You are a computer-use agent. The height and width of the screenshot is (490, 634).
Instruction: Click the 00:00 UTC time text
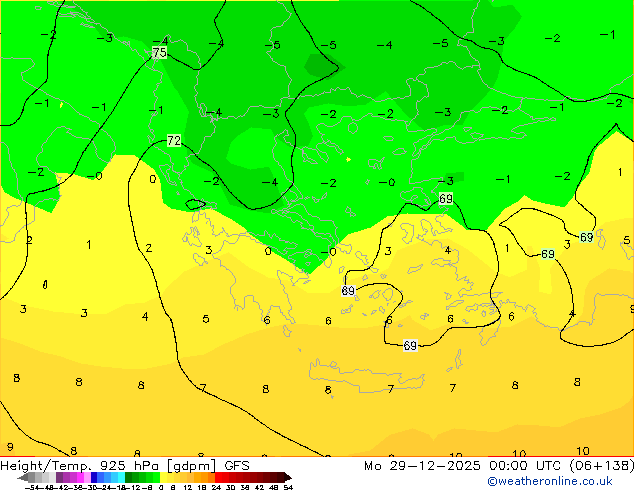tap(527, 466)
